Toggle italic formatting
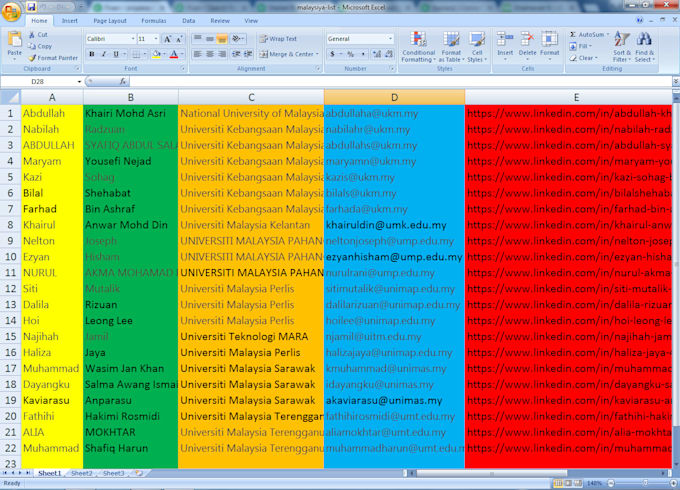680x490 pixels. coord(103,54)
